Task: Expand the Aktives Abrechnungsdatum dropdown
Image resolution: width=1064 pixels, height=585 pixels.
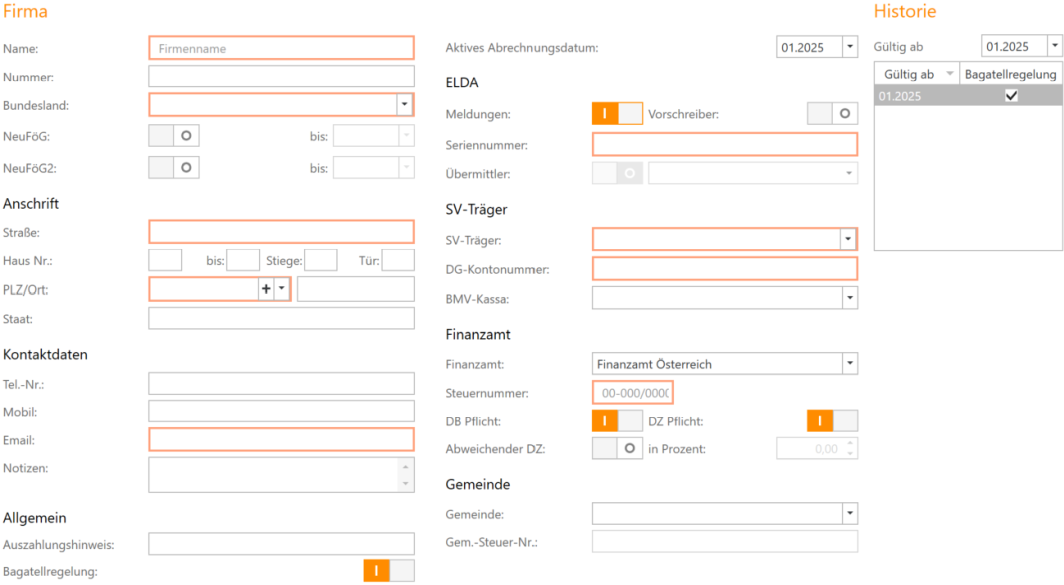Action: [848, 47]
